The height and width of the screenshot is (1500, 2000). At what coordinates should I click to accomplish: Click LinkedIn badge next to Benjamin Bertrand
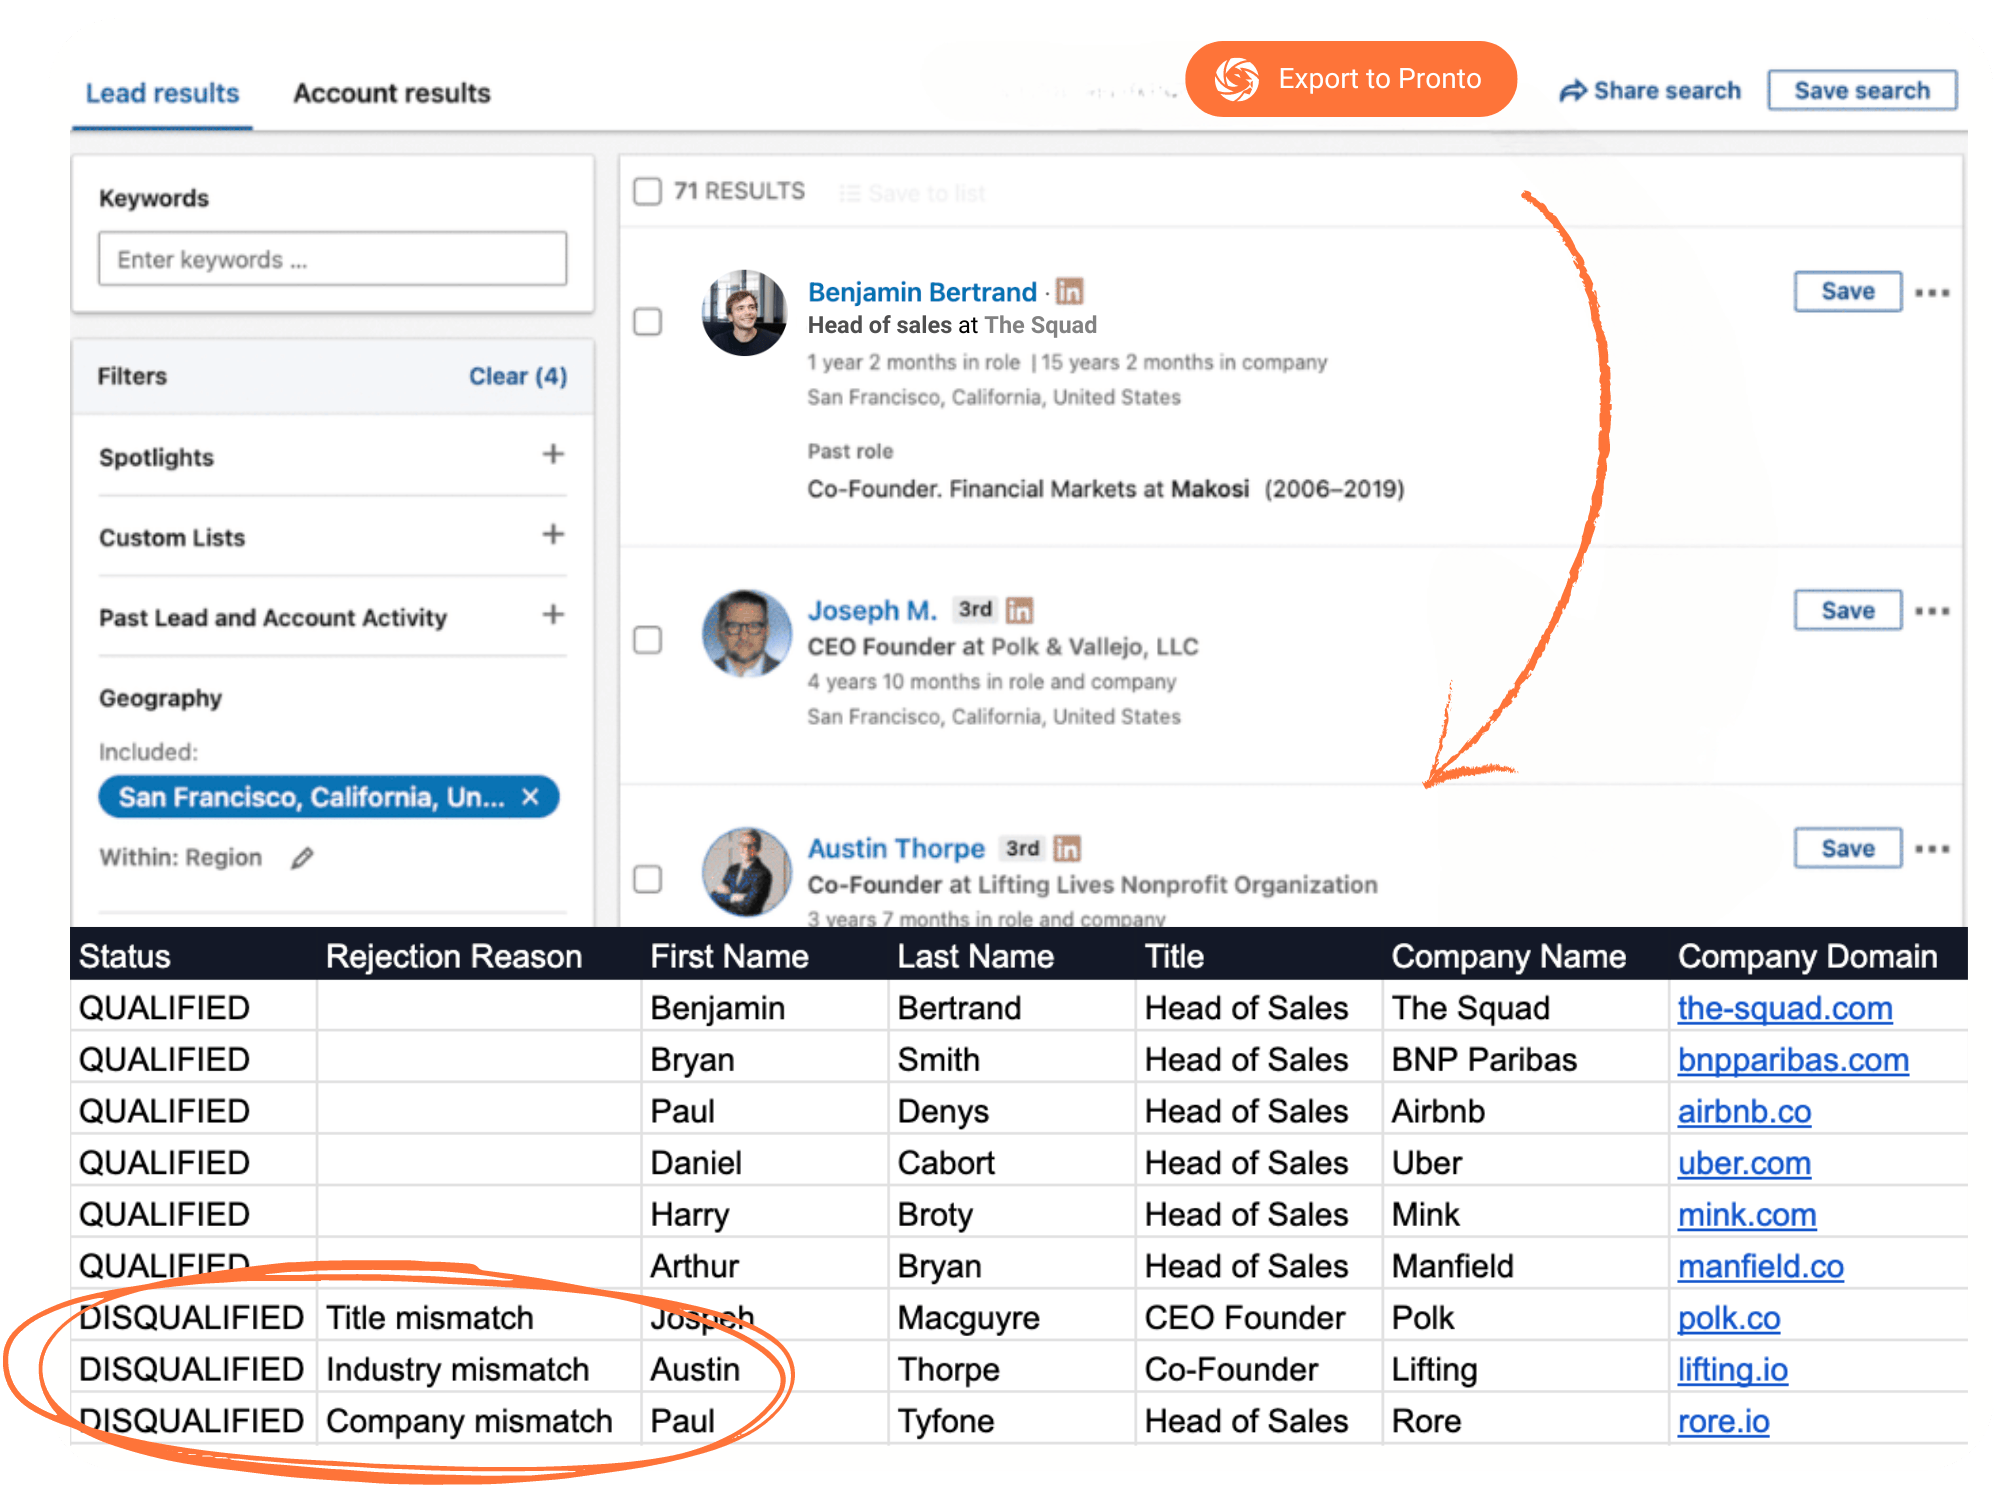click(x=1070, y=291)
